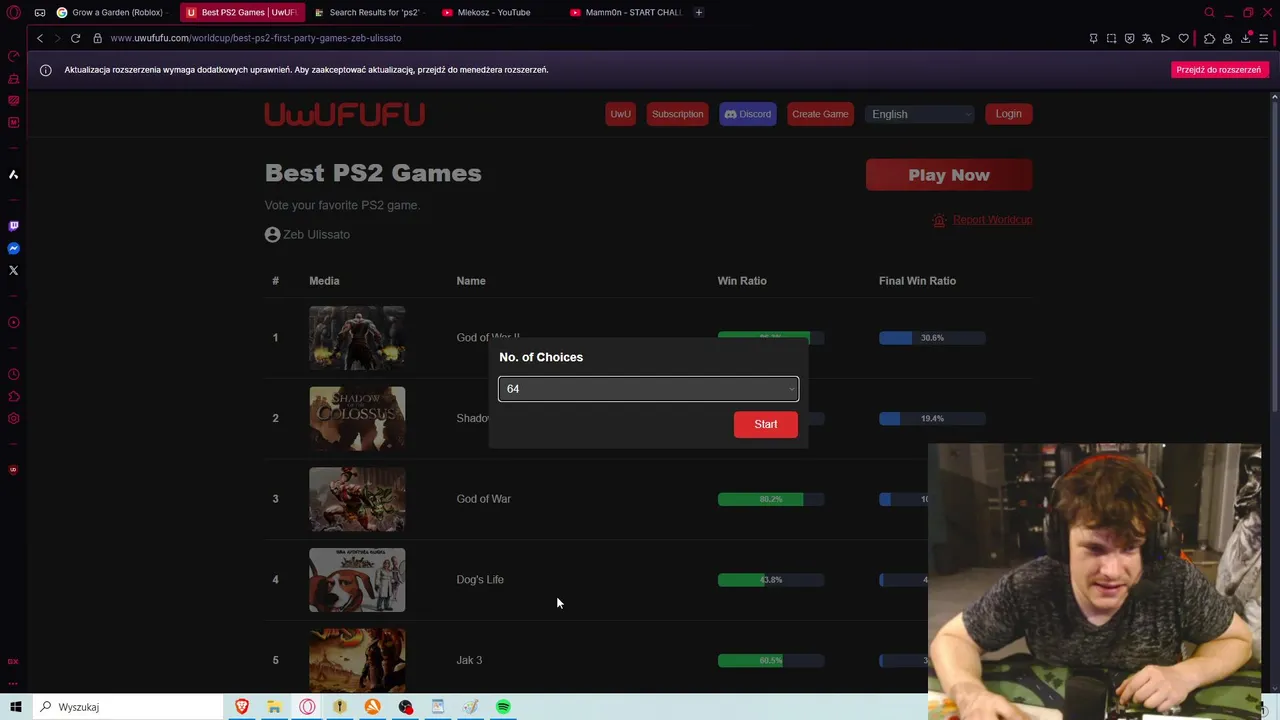Image resolution: width=1280 pixels, height=720 pixels.
Task: Open the English language dropdown
Action: coord(920,114)
